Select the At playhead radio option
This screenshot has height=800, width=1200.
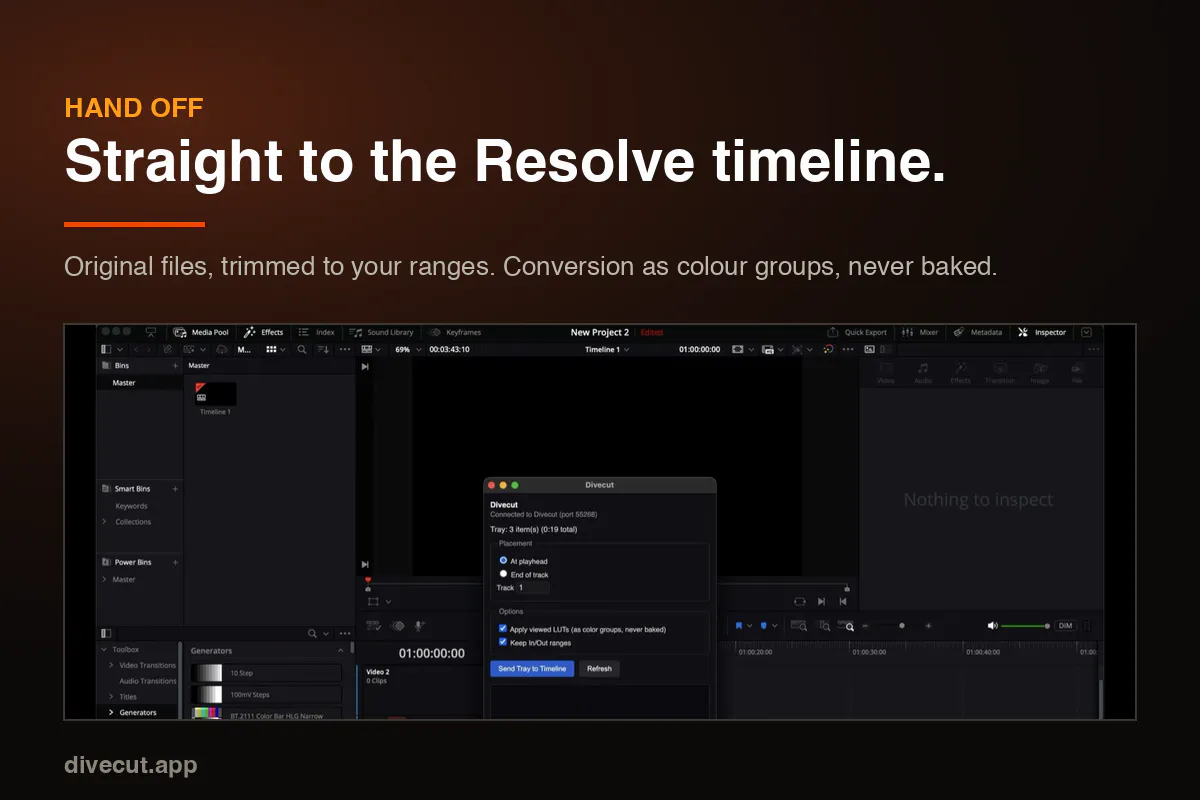coord(503,560)
